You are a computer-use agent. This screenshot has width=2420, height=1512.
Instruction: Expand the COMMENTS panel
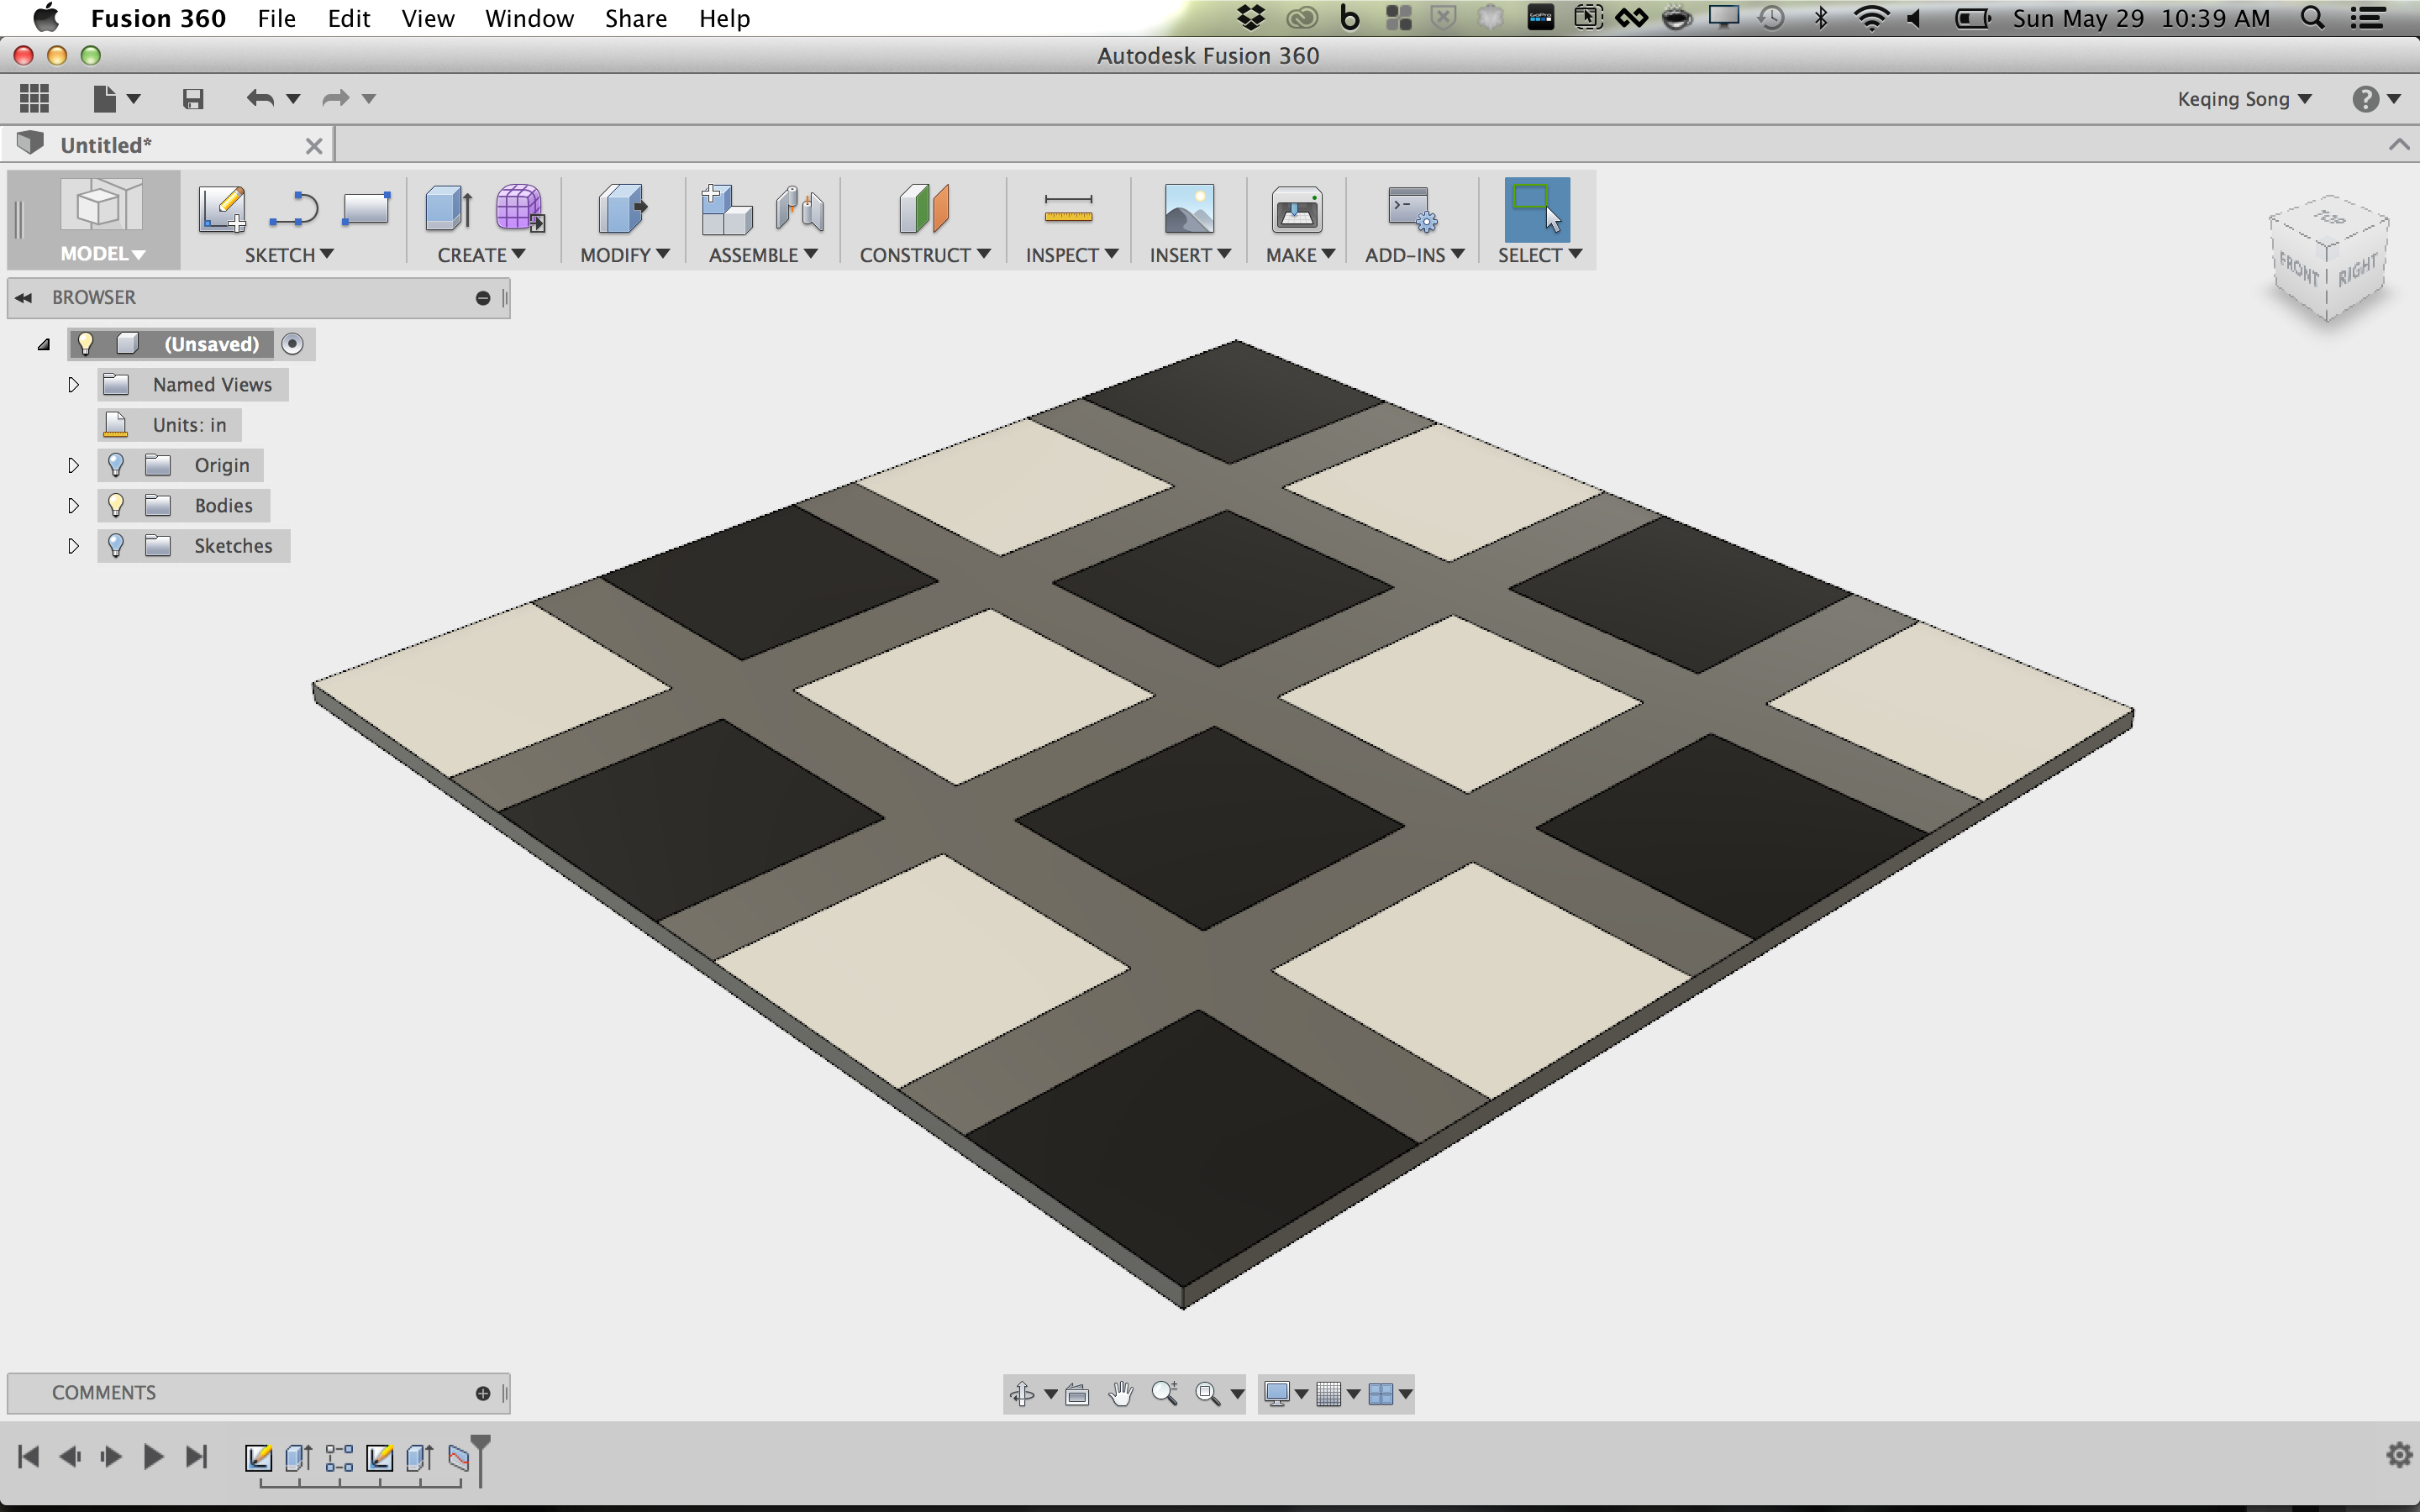[x=483, y=1392]
